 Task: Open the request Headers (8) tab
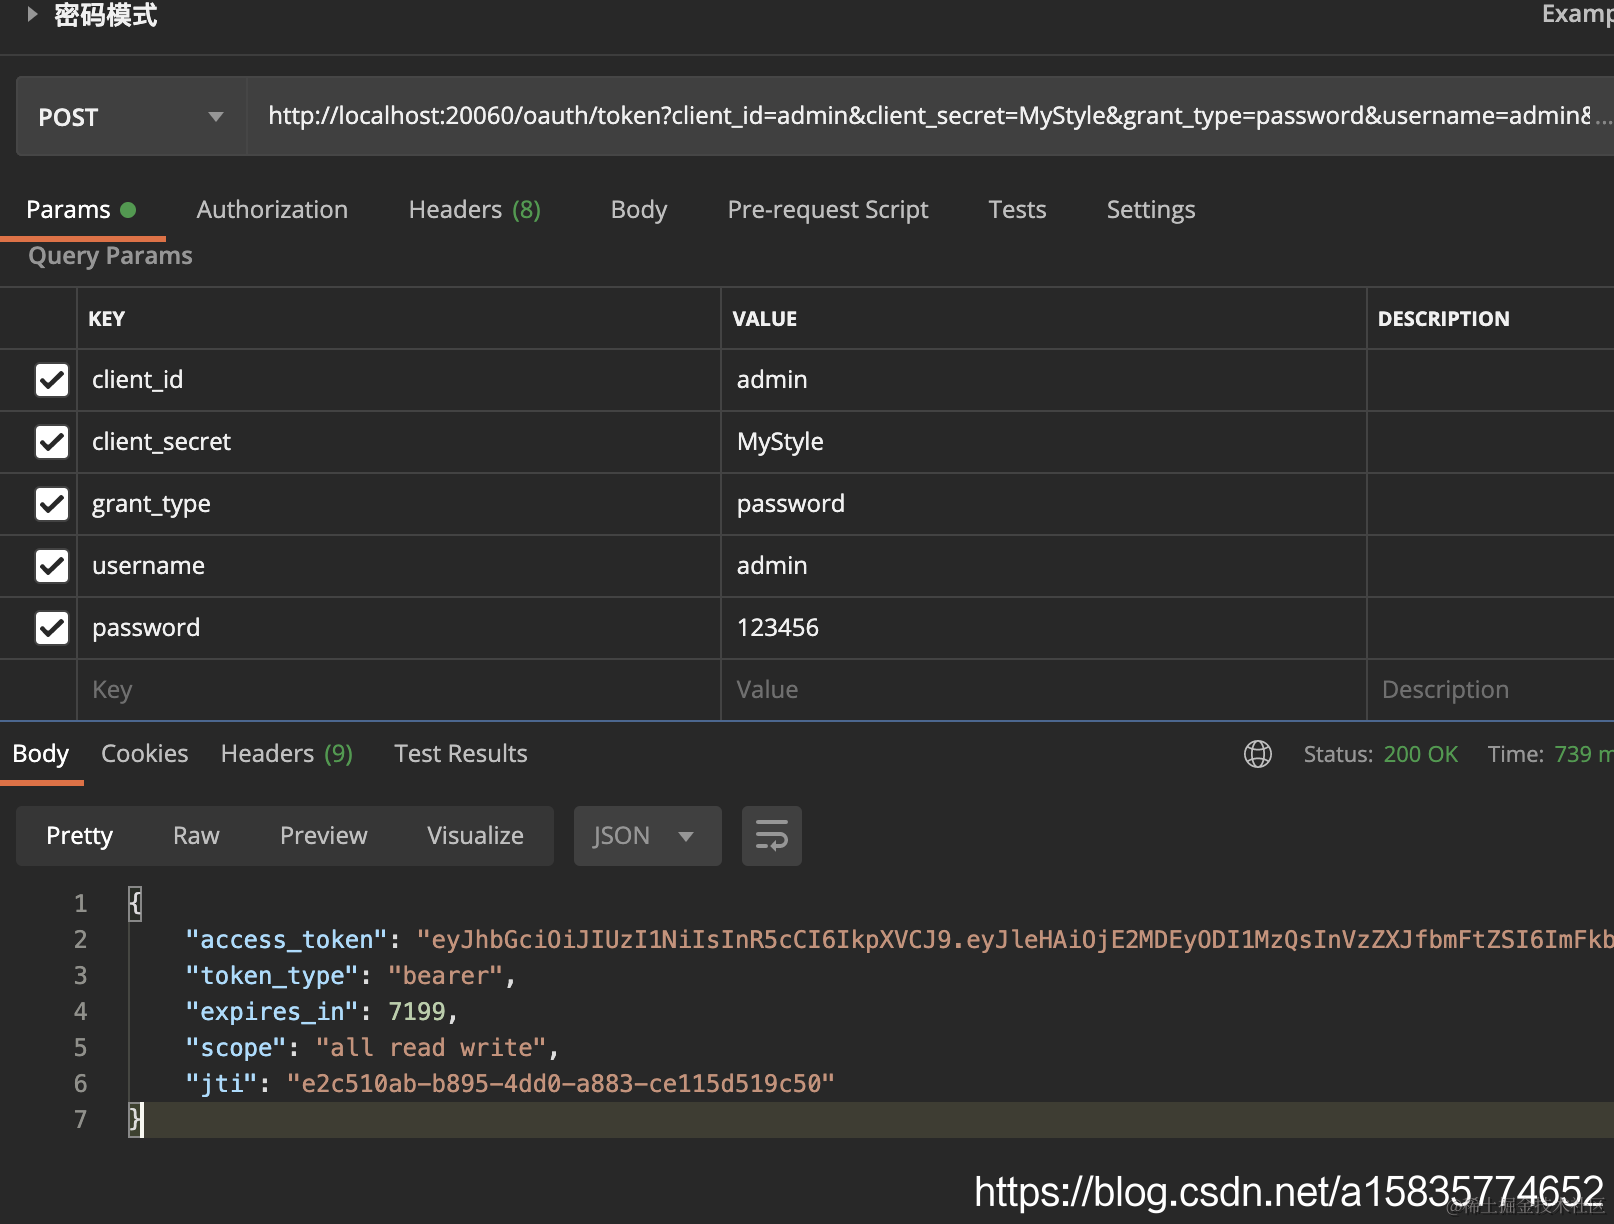pyautogui.click(x=475, y=210)
